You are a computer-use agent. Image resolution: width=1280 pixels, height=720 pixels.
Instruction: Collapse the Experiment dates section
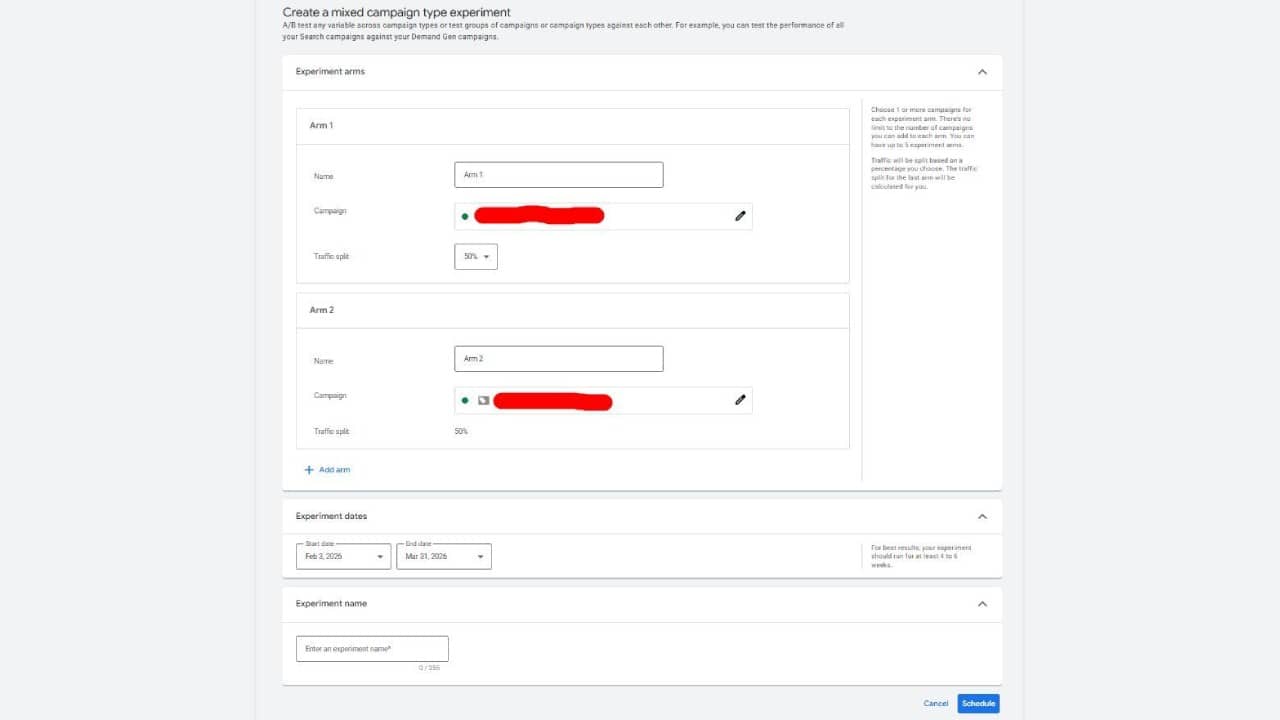point(982,517)
